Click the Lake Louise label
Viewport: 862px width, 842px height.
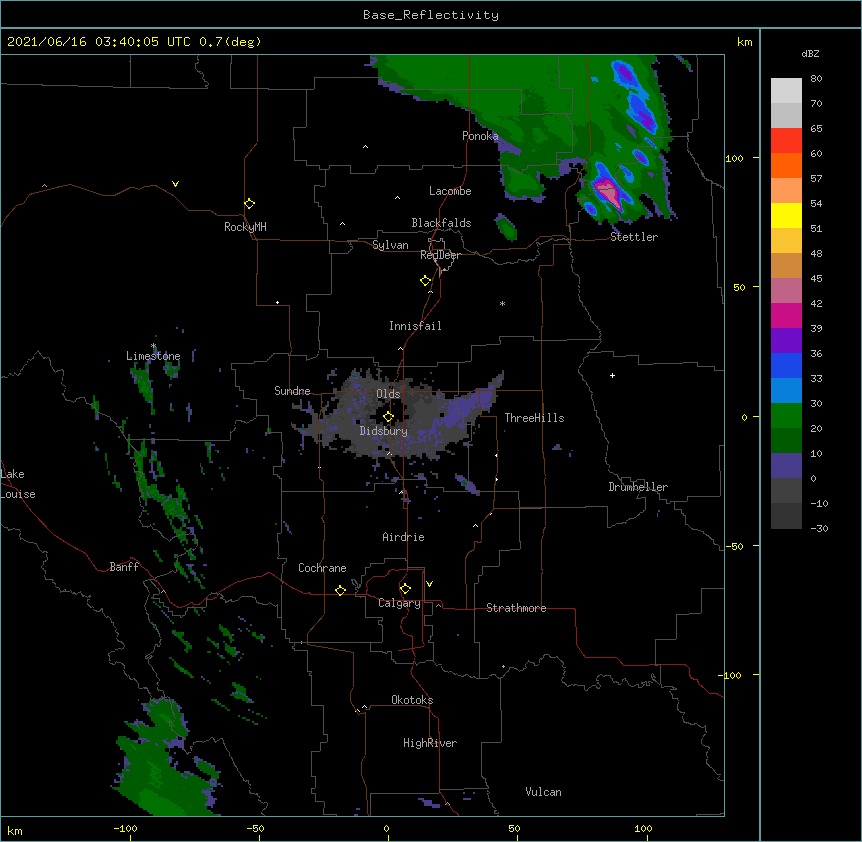click(18, 484)
